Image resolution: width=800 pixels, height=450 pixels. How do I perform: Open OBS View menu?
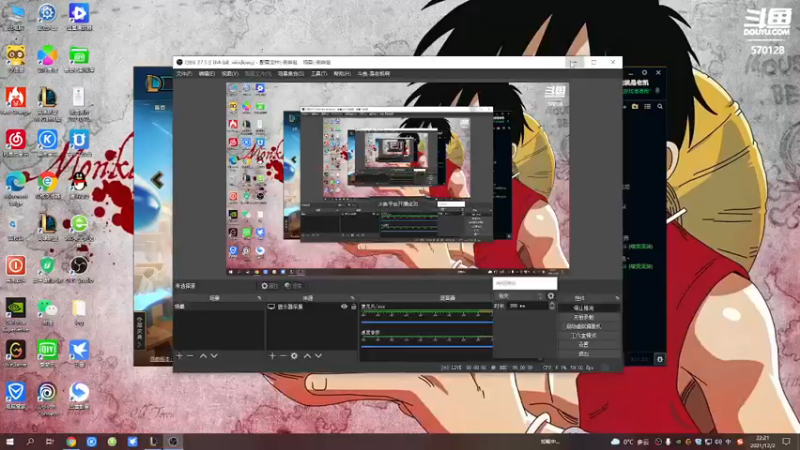[230, 74]
